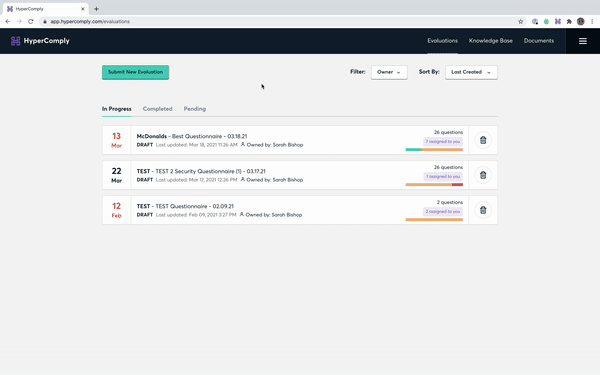Select the In Progress tab

pos(116,109)
